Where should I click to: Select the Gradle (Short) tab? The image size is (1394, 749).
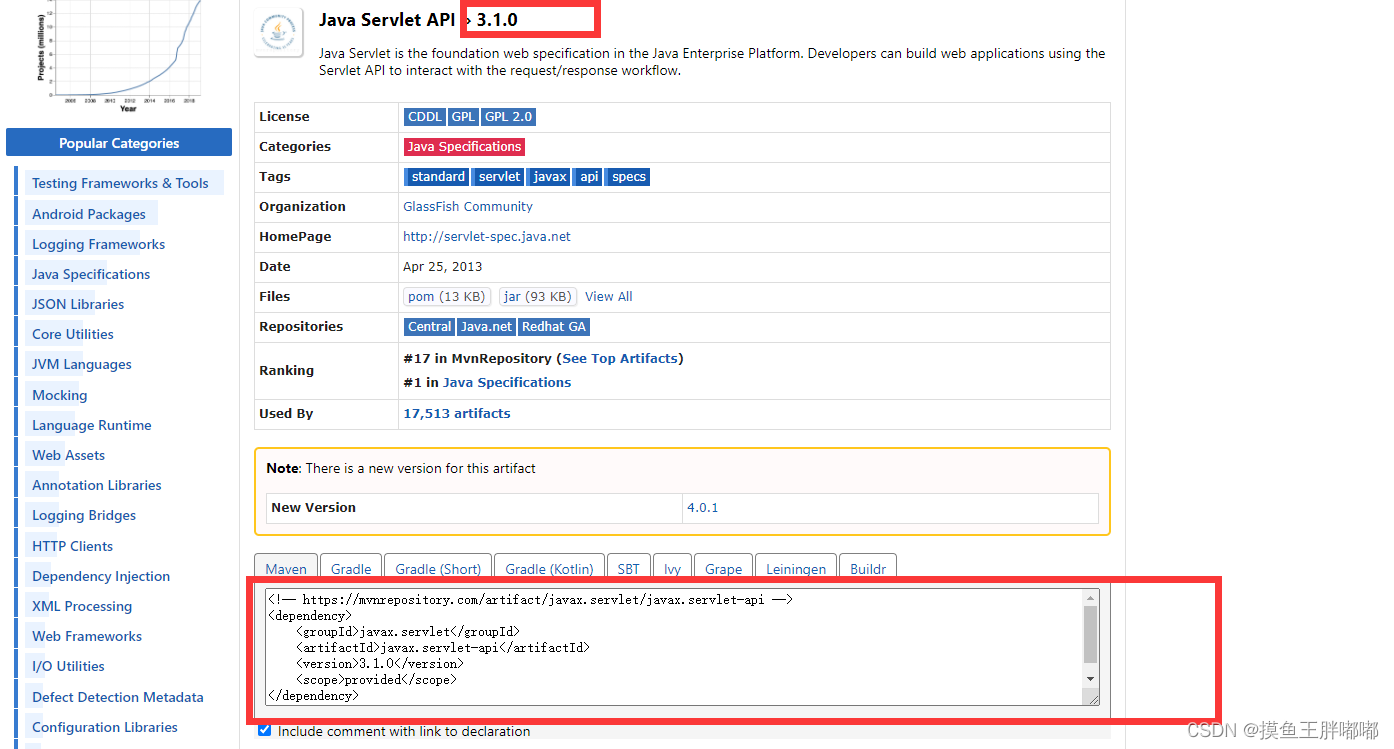click(438, 568)
